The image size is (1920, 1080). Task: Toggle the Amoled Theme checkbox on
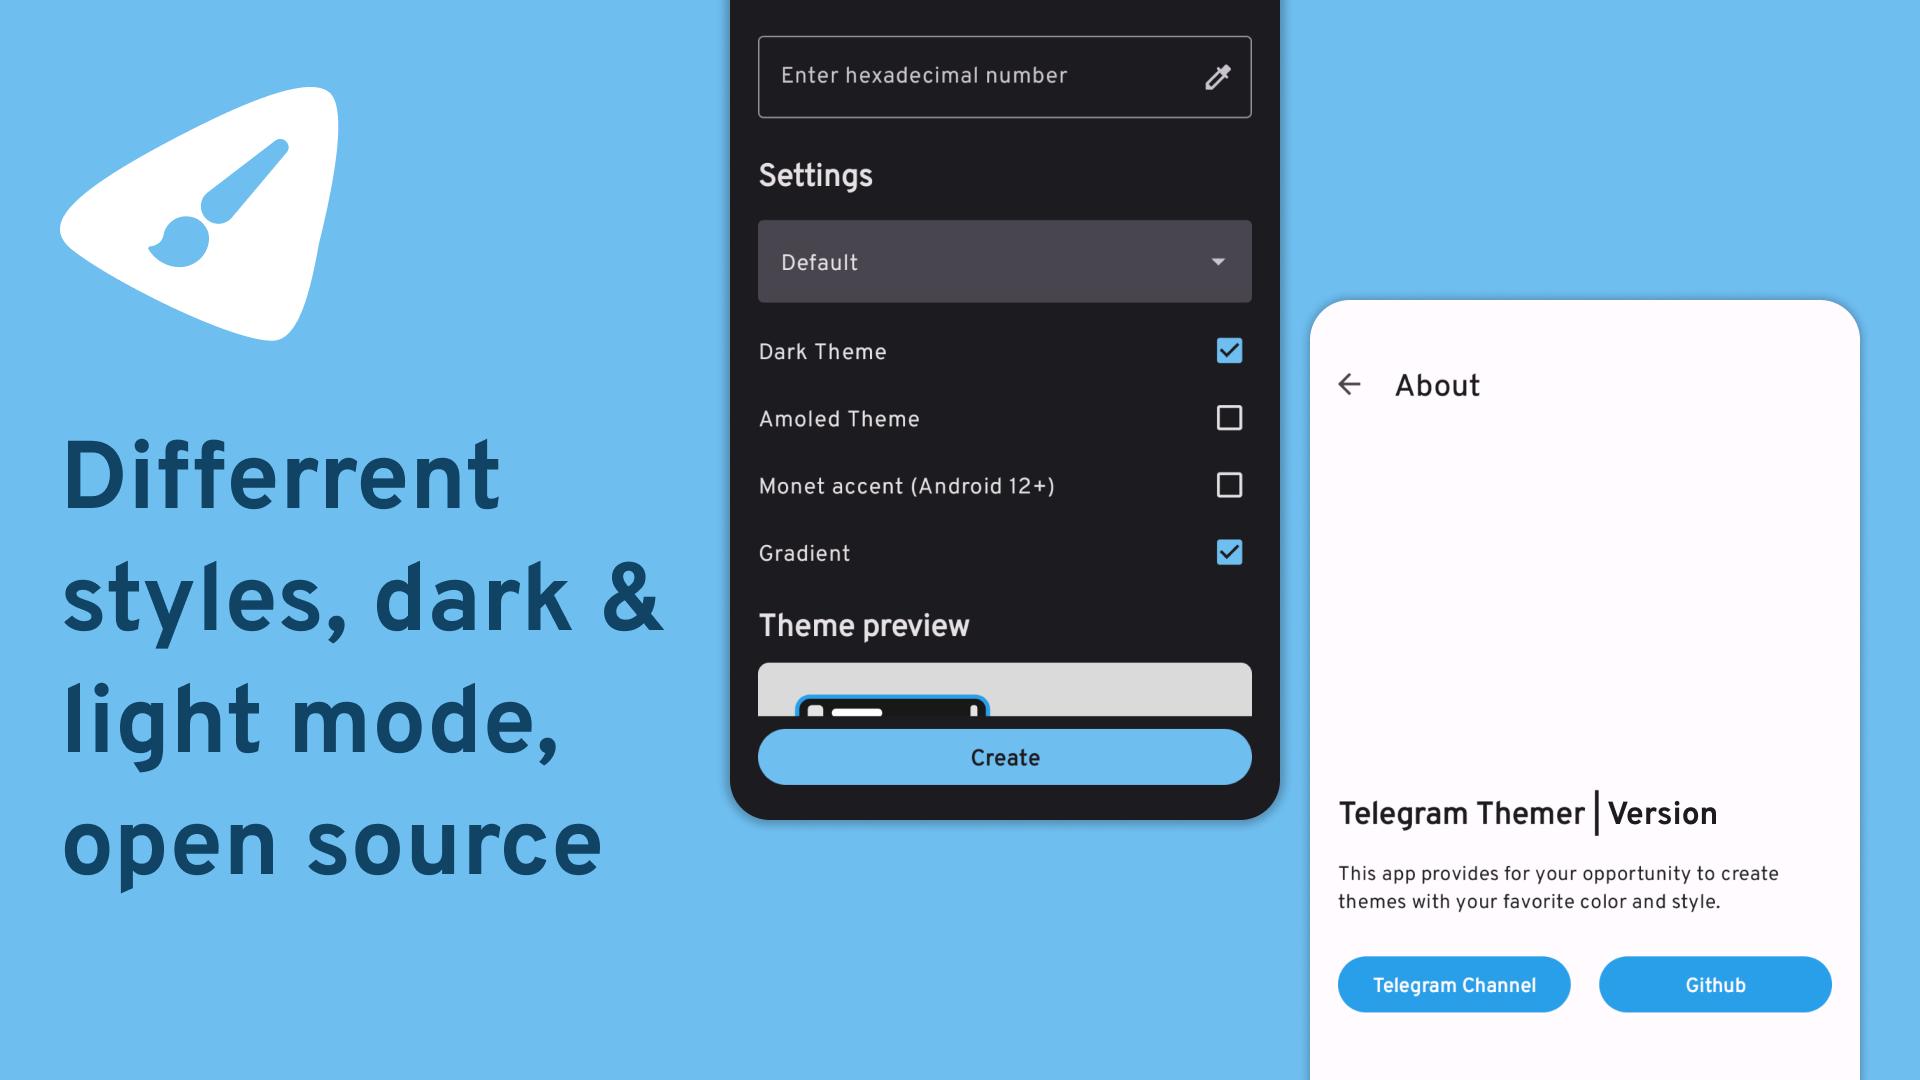pyautogui.click(x=1228, y=418)
